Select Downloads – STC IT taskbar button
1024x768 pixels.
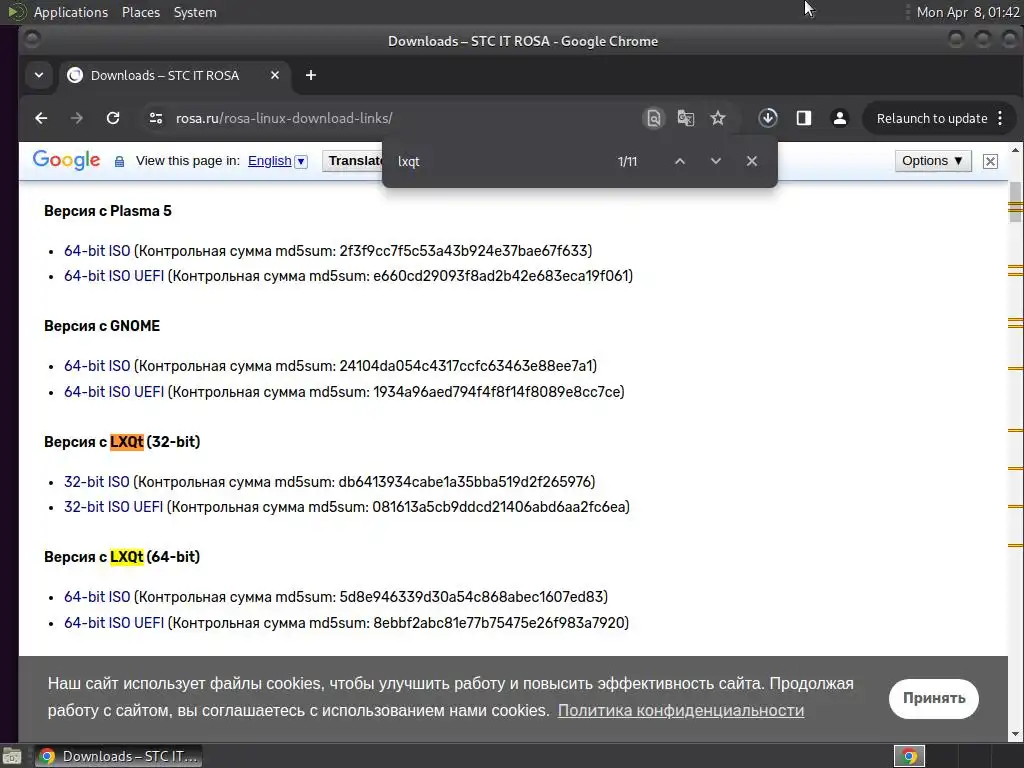pos(118,756)
